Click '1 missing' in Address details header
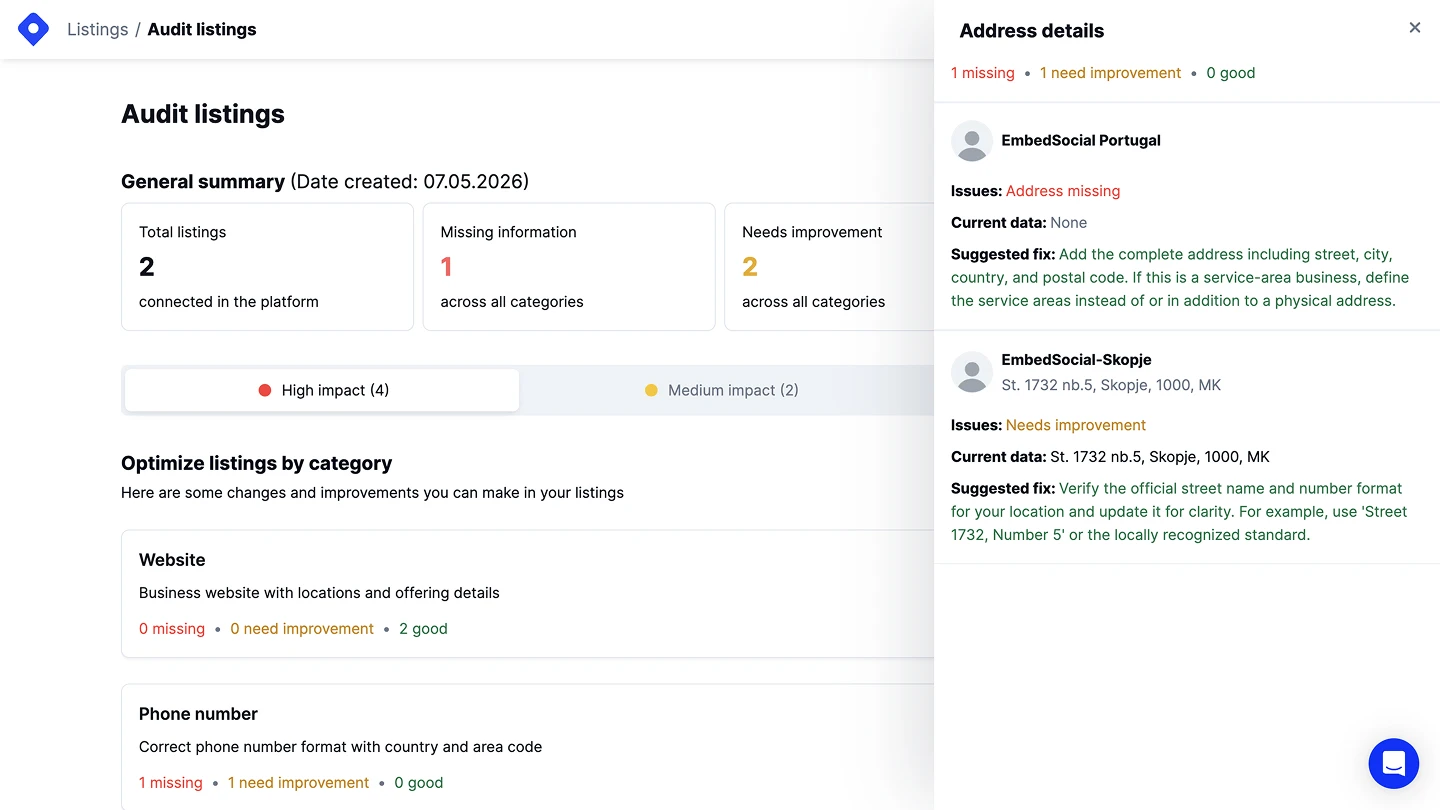This screenshot has width=1440, height=810. tap(983, 73)
